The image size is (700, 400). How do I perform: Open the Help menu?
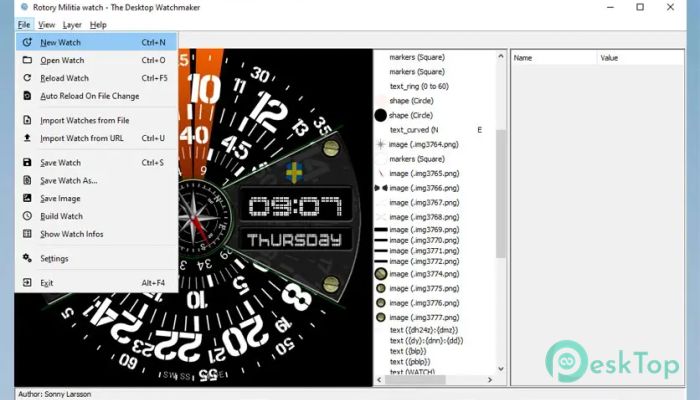[98, 25]
